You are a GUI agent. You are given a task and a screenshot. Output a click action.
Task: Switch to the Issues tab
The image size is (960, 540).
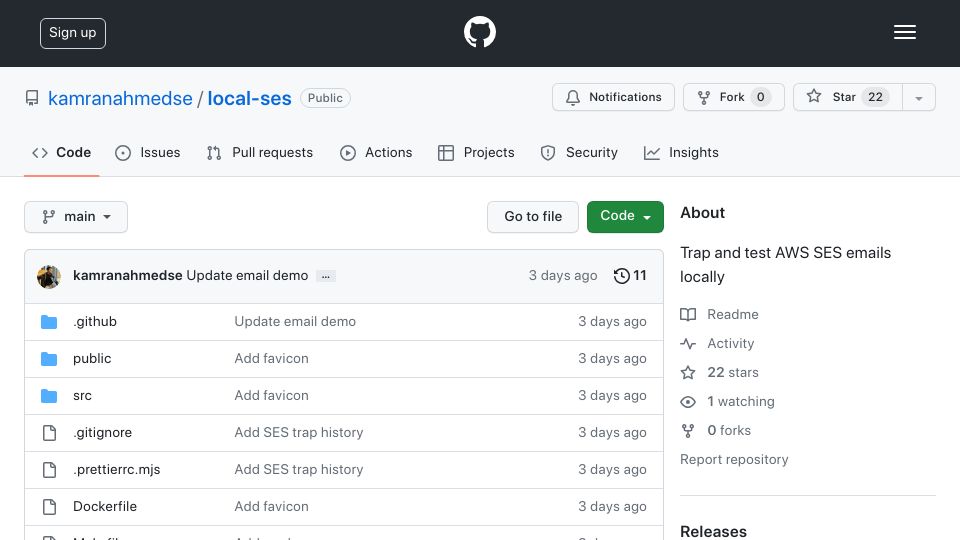point(148,152)
